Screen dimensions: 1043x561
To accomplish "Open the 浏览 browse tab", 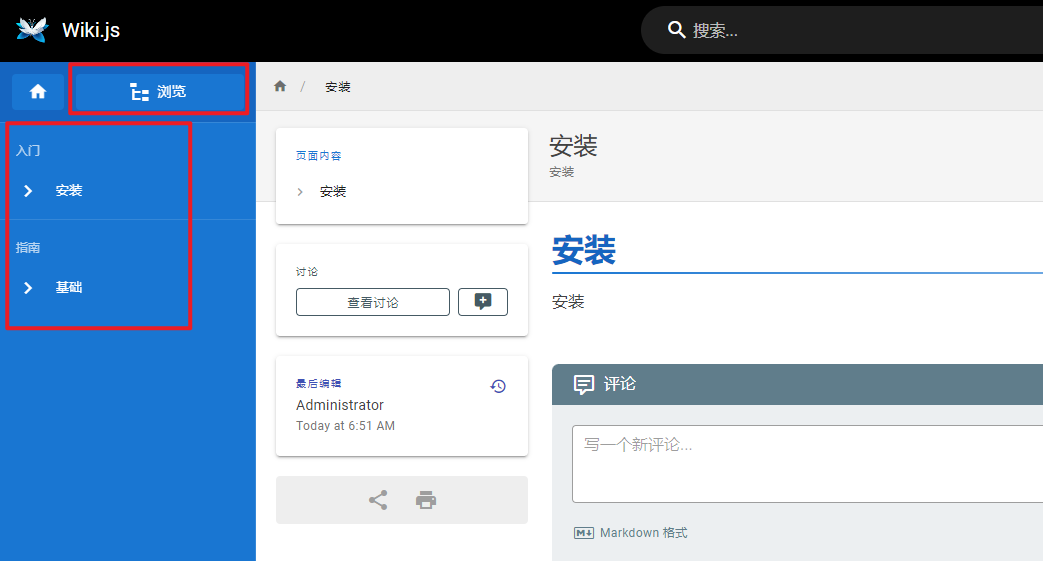I will coord(158,92).
